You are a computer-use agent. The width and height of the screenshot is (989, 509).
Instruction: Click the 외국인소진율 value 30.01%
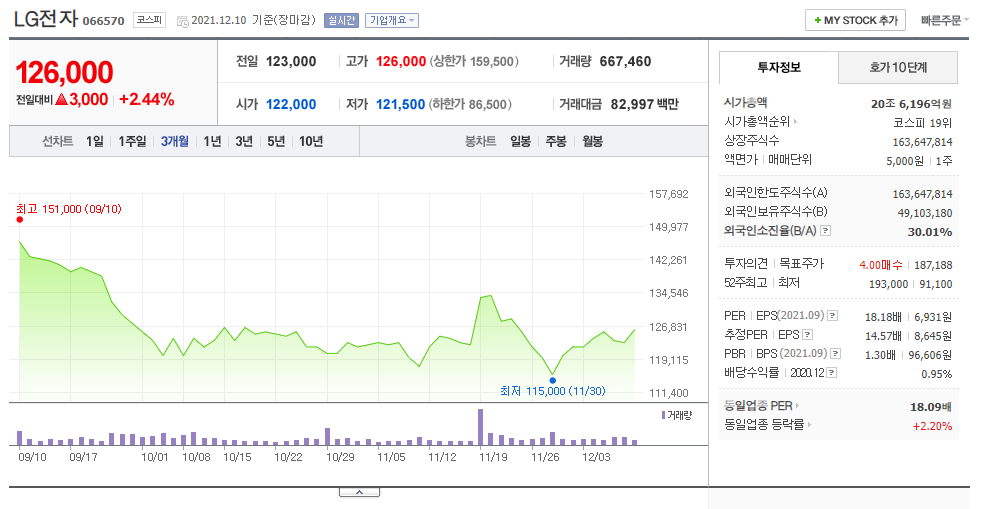[x=930, y=232]
